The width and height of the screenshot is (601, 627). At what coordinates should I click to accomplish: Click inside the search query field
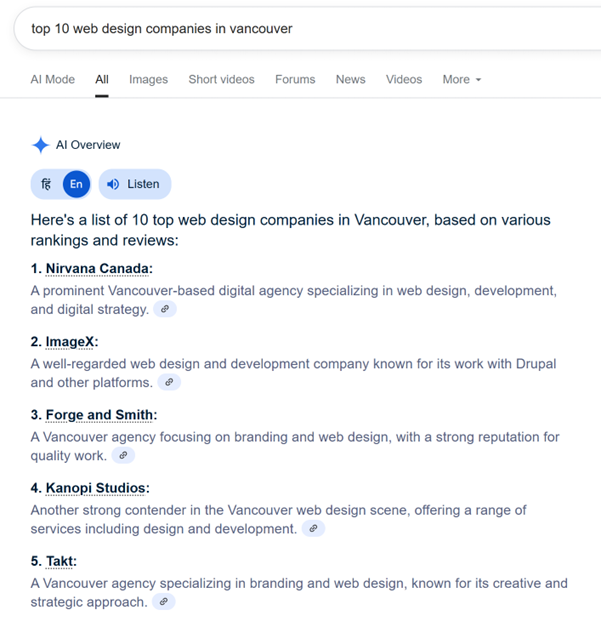308,29
